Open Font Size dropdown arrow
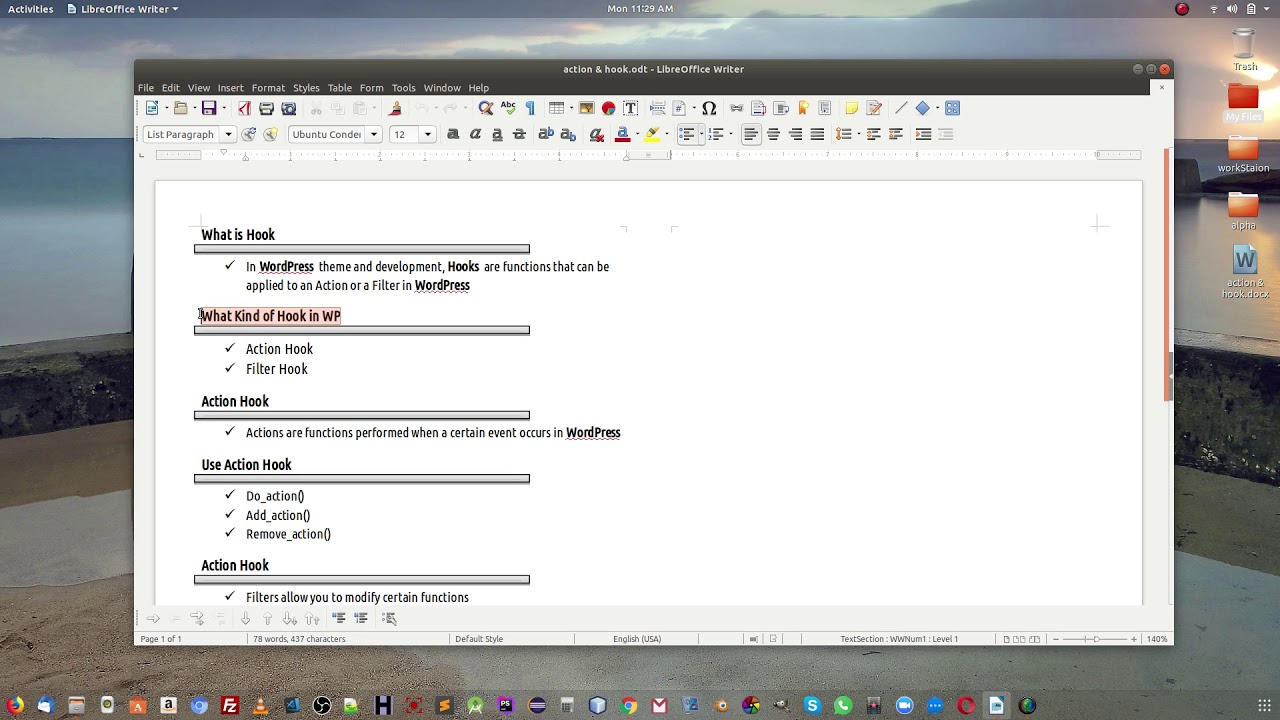1280x720 pixels. point(427,134)
